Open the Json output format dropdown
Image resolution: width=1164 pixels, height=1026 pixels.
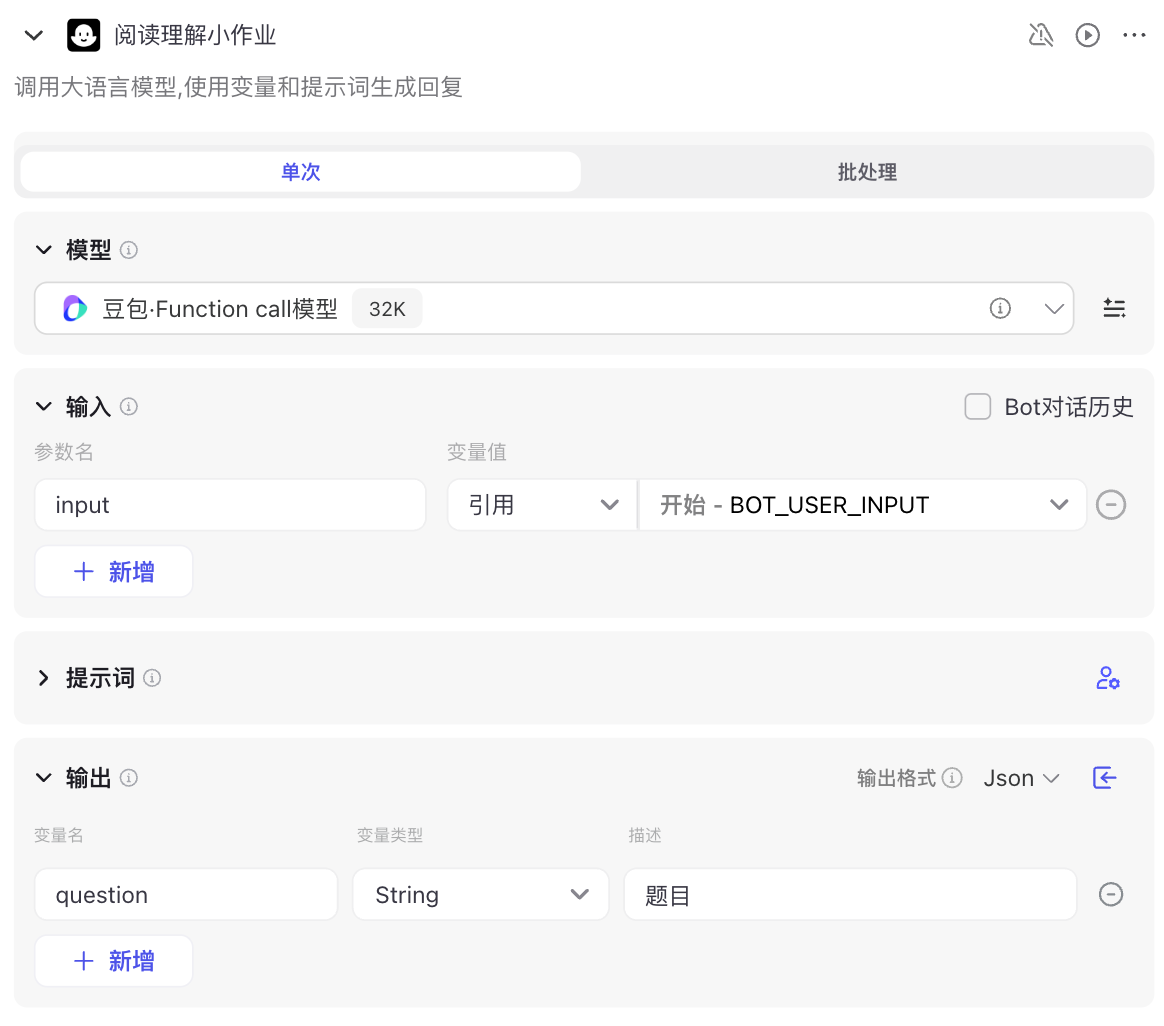coord(1021,778)
